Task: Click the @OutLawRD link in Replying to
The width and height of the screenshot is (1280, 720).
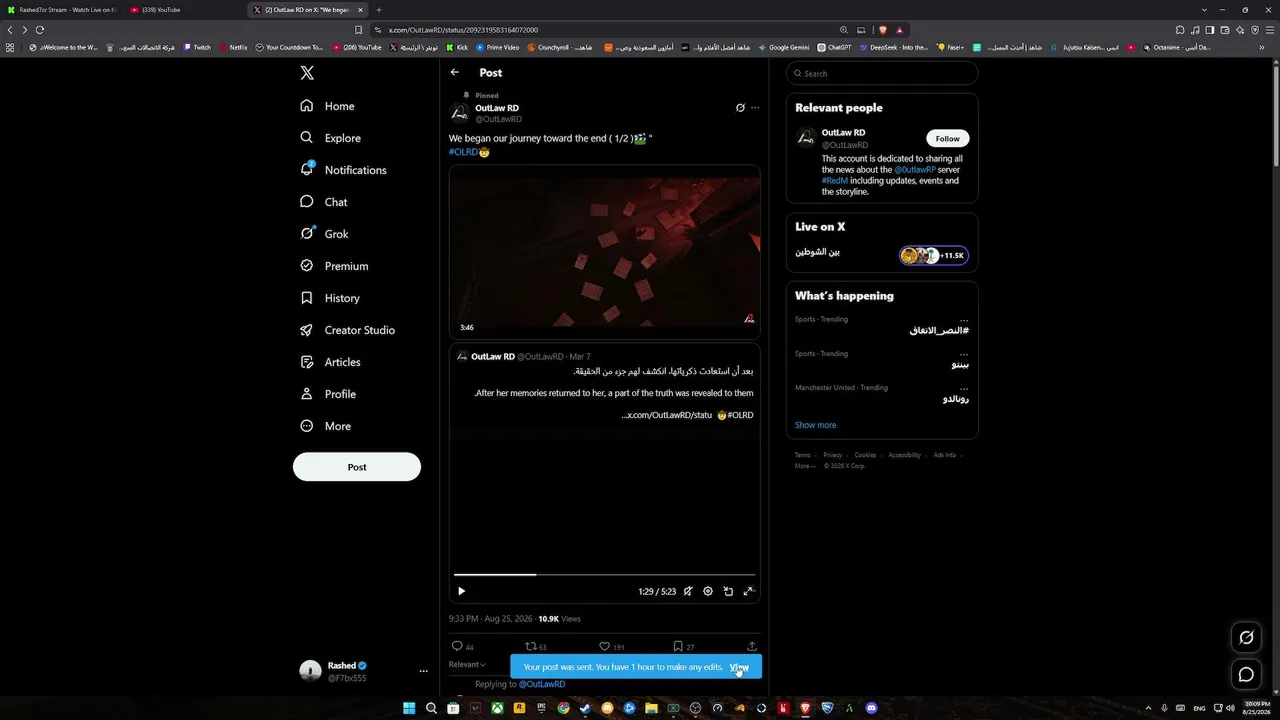Action: pos(542,684)
